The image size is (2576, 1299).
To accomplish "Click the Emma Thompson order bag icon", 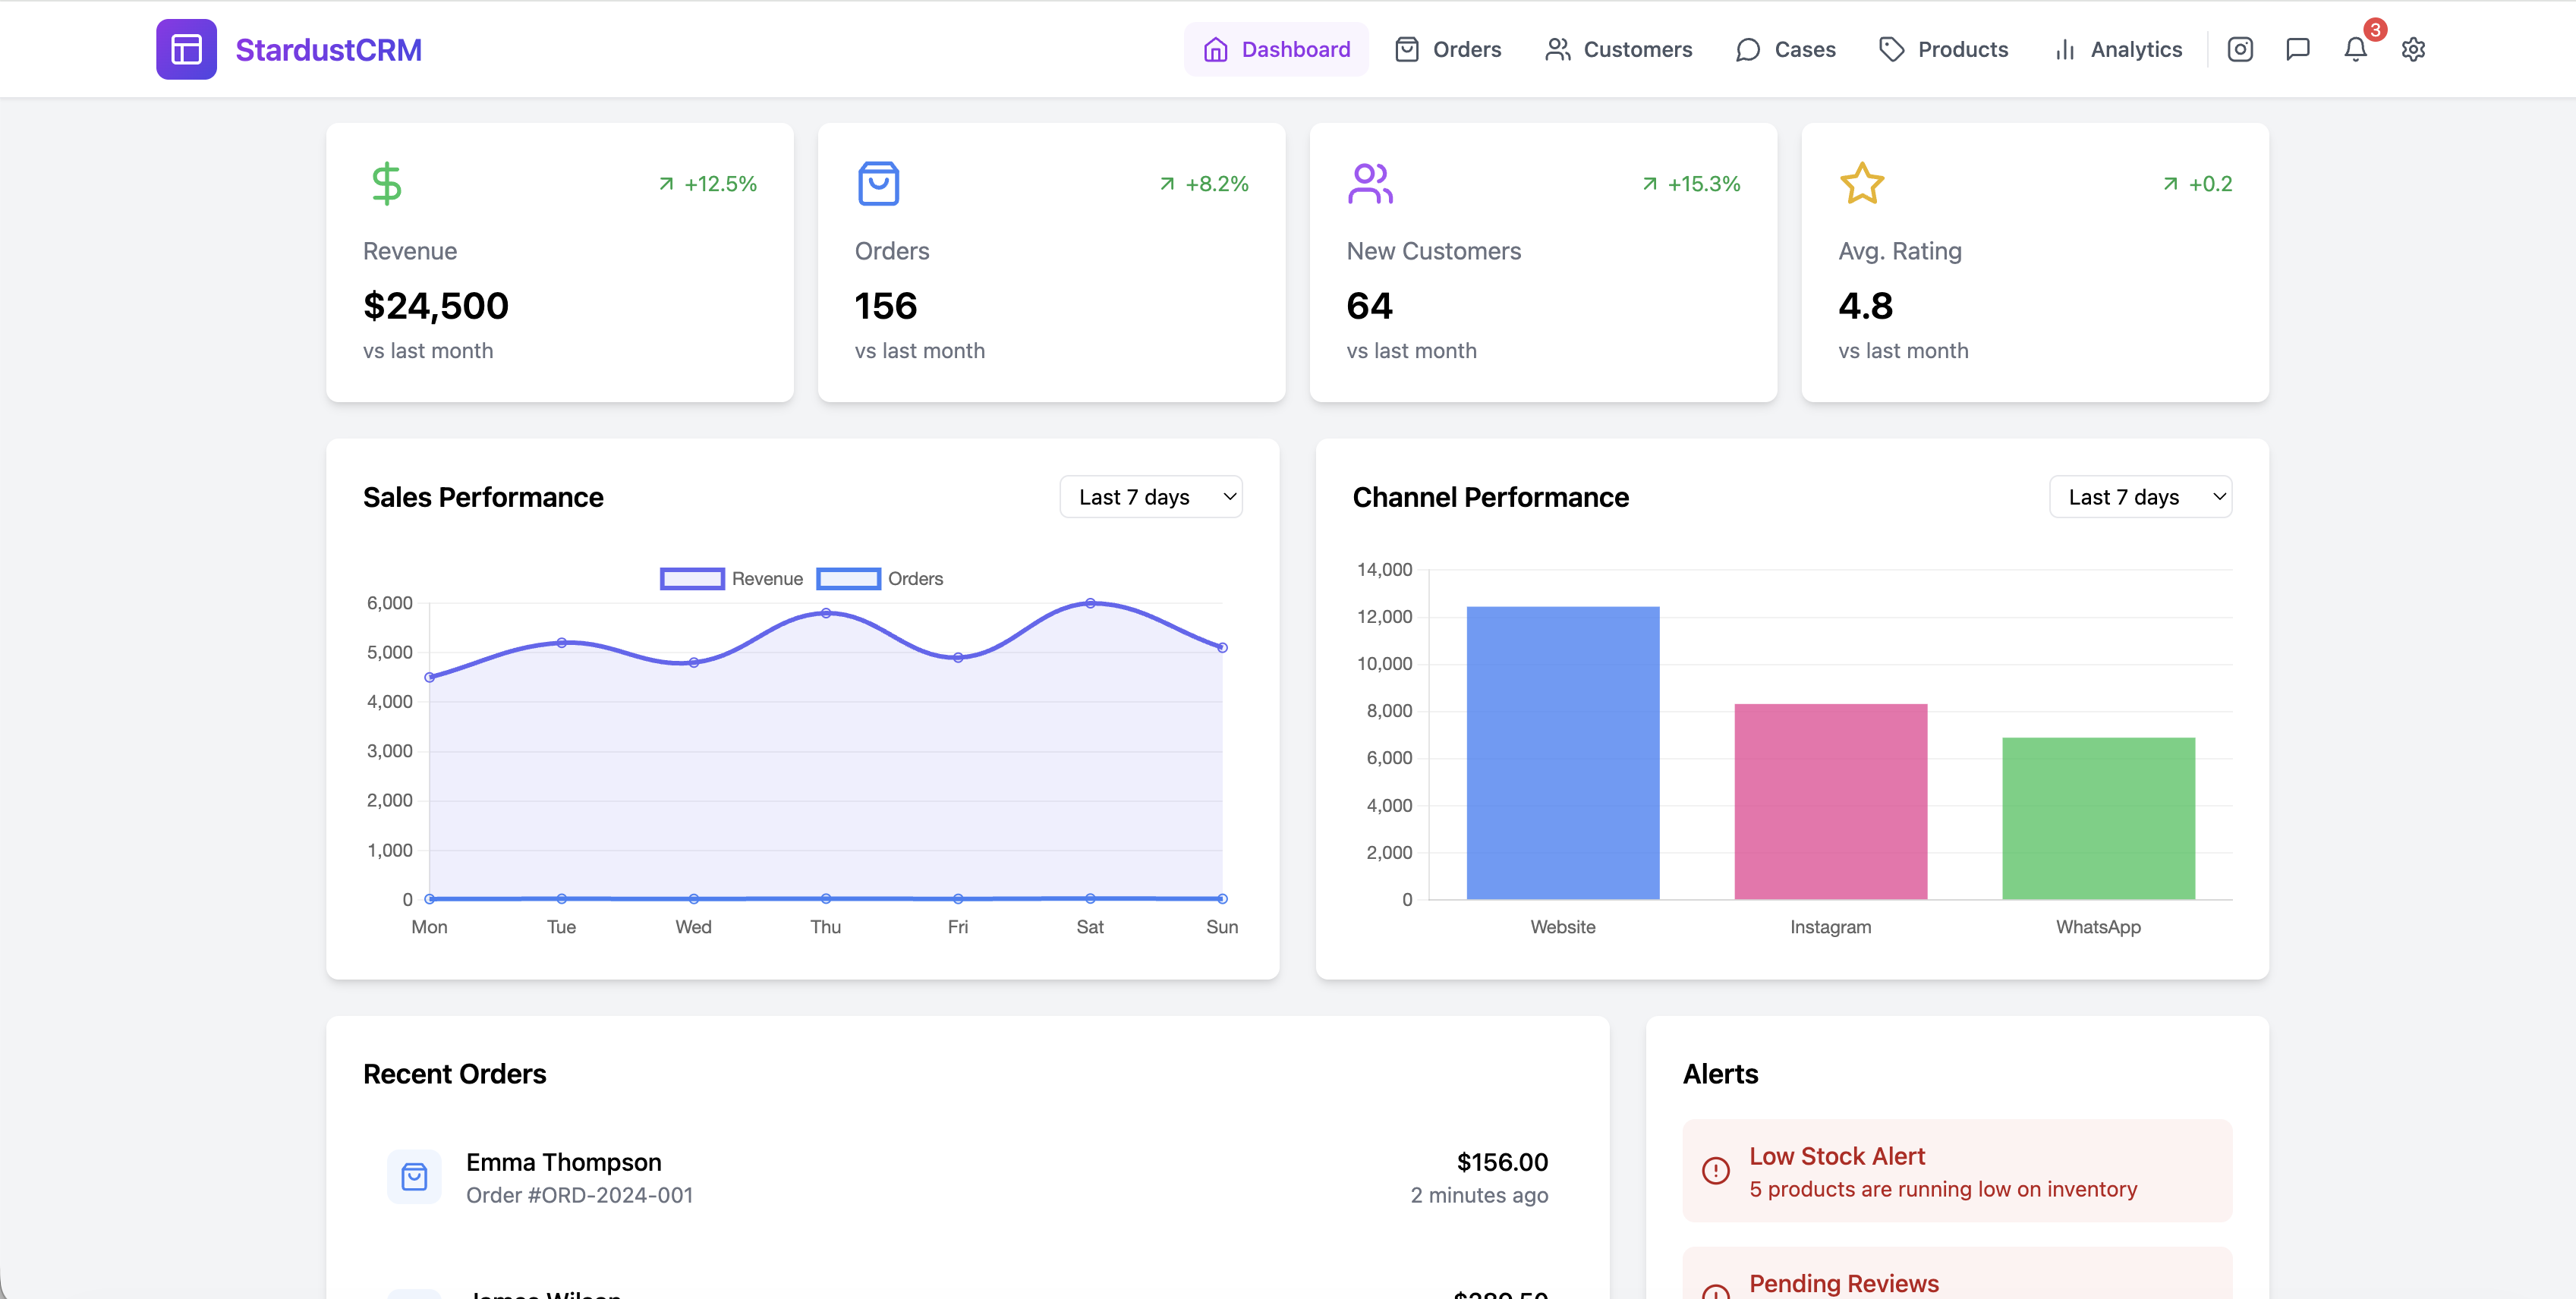I will tap(414, 1177).
